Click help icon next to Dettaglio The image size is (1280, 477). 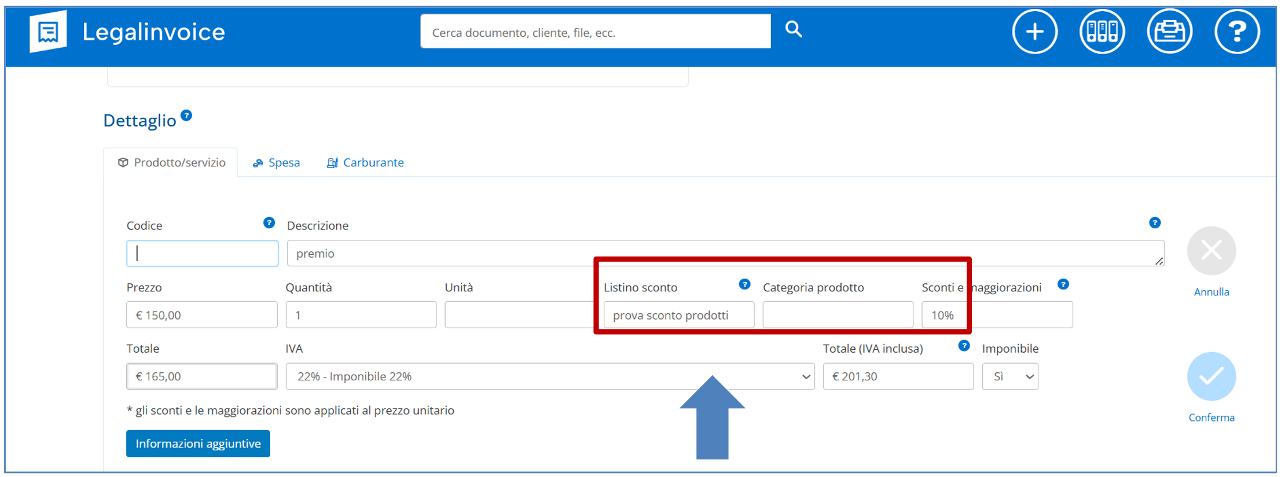(186, 116)
